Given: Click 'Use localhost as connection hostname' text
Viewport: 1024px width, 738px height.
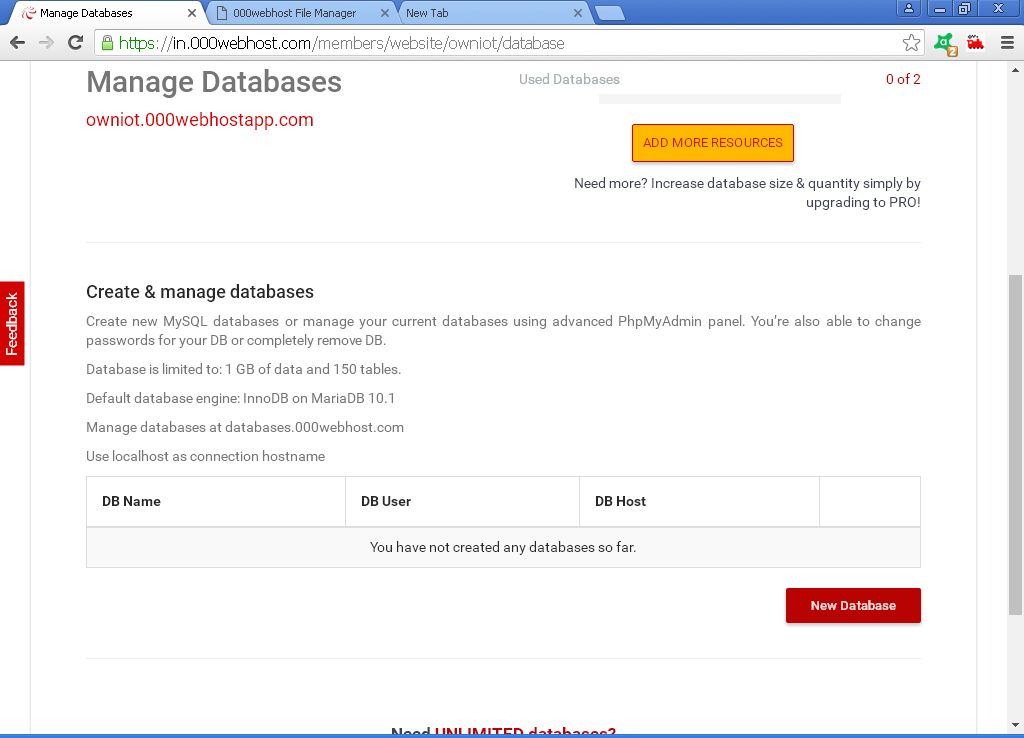Looking at the screenshot, I should pos(206,457).
